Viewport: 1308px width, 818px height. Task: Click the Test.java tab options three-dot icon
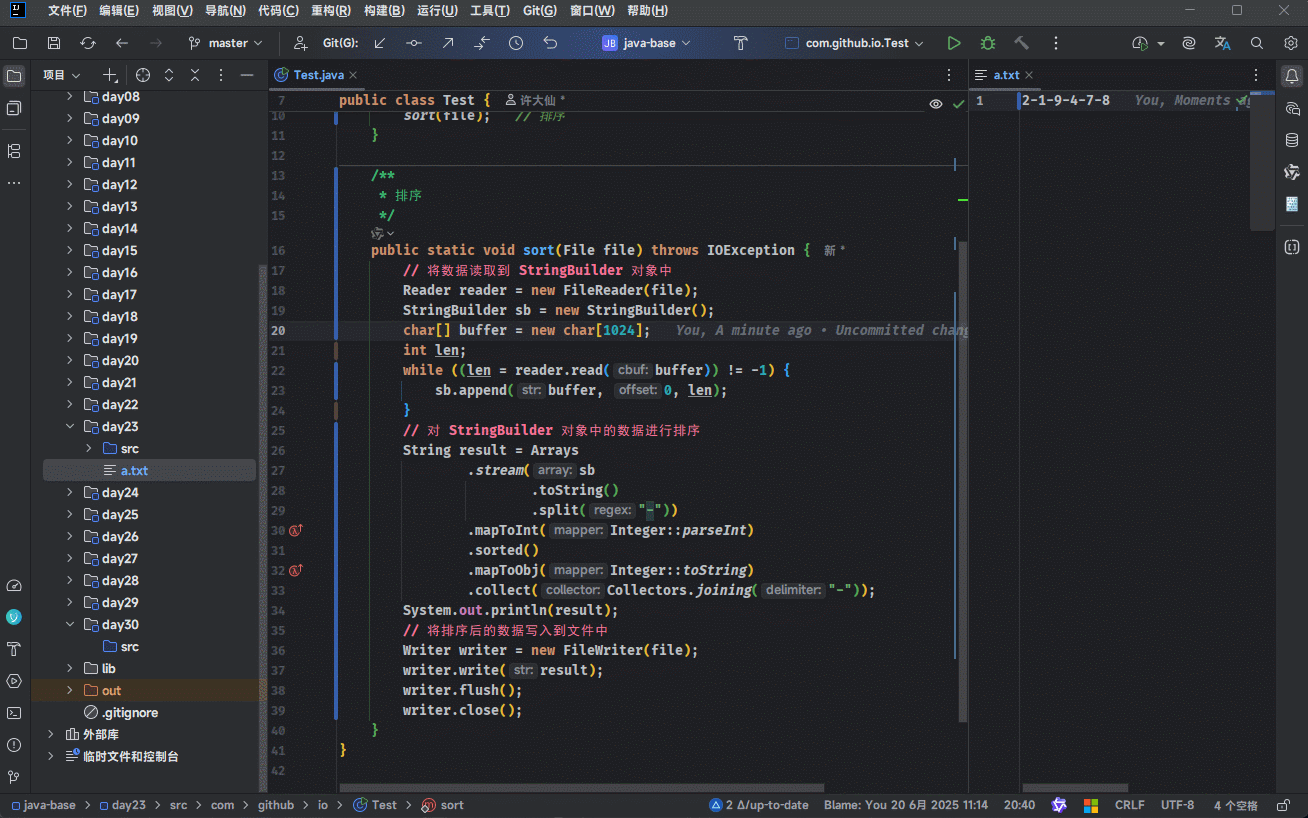pyautogui.click(x=949, y=75)
